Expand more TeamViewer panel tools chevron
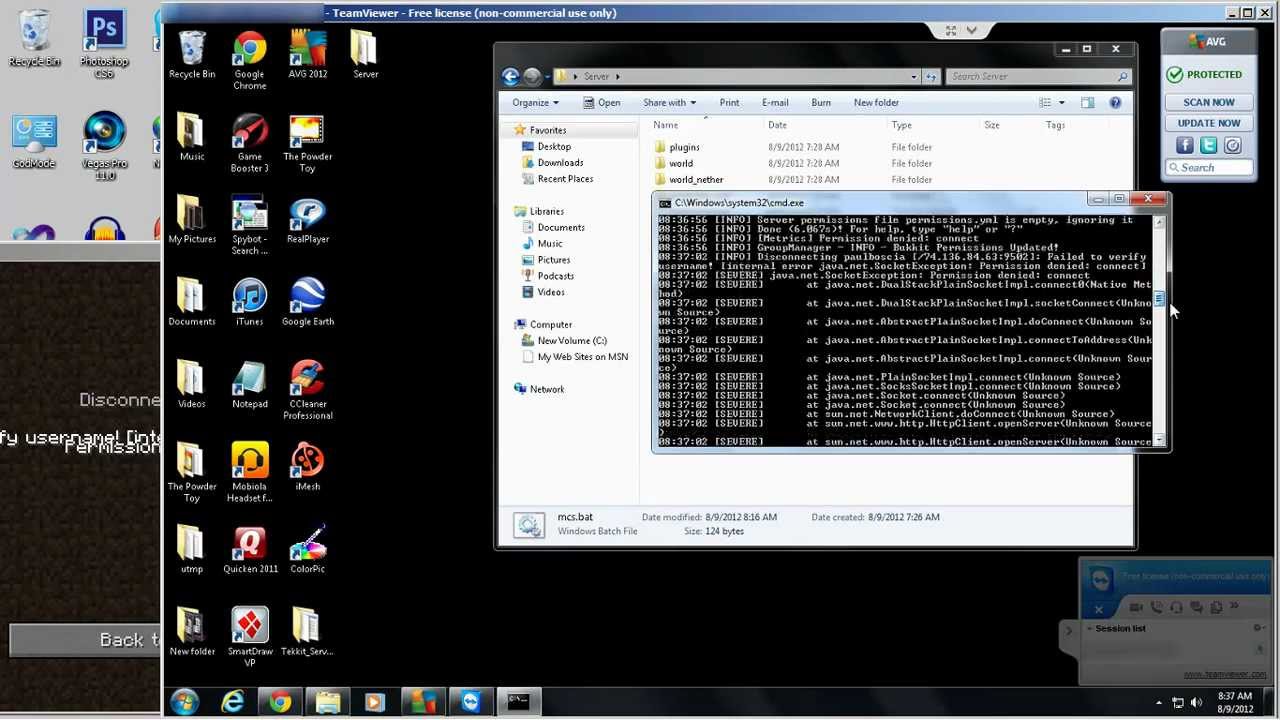The width and height of the screenshot is (1280, 720). pyautogui.click(x=1235, y=606)
